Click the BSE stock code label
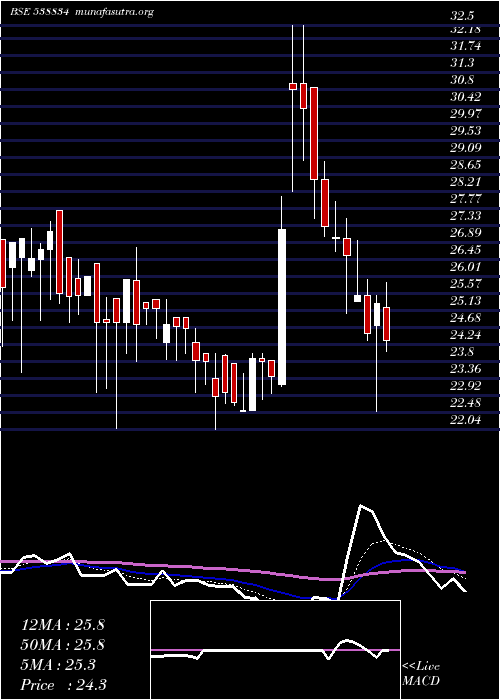Screen dimensions: 500x700 (40, 12)
